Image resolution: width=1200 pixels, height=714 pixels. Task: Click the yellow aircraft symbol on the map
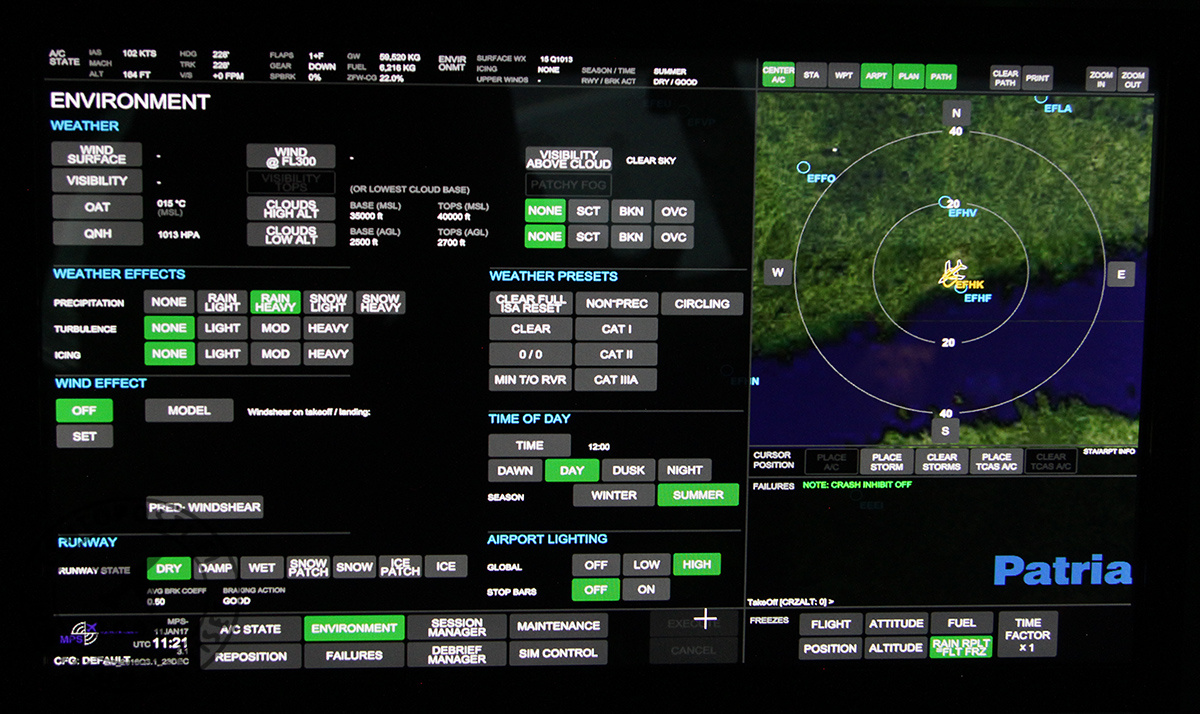point(951,272)
